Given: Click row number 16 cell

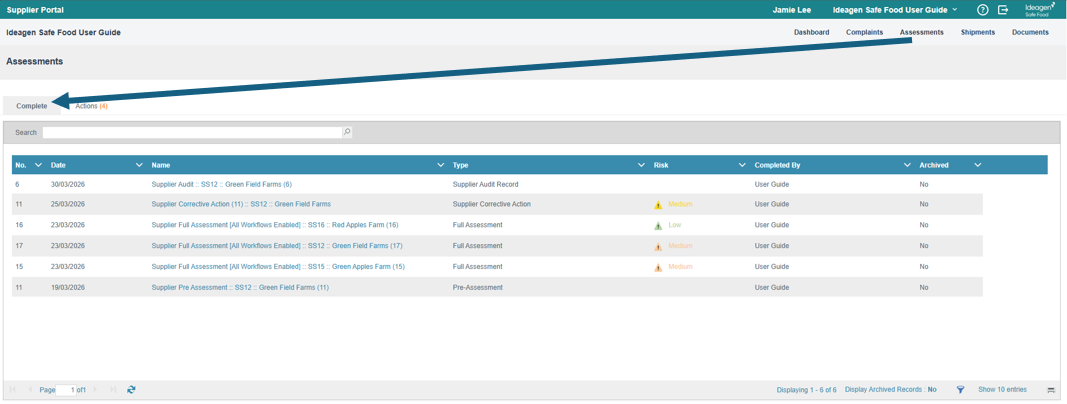Looking at the screenshot, I should (x=19, y=225).
